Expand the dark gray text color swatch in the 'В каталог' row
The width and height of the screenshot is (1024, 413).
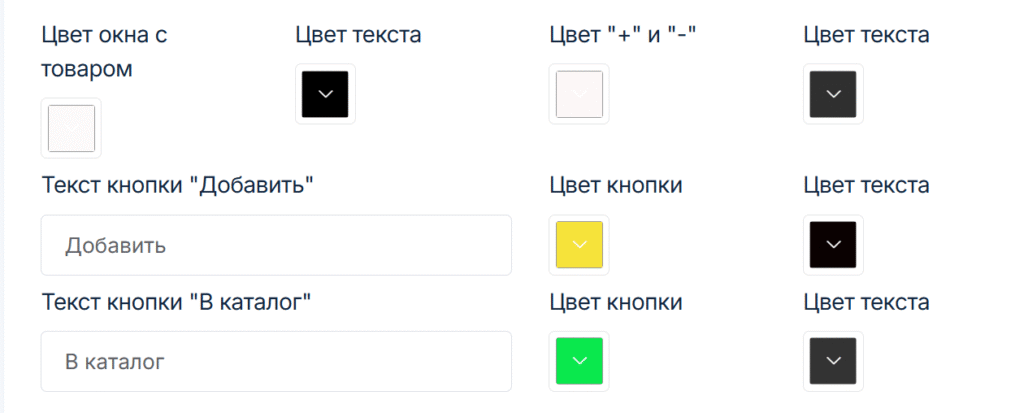[833, 361]
